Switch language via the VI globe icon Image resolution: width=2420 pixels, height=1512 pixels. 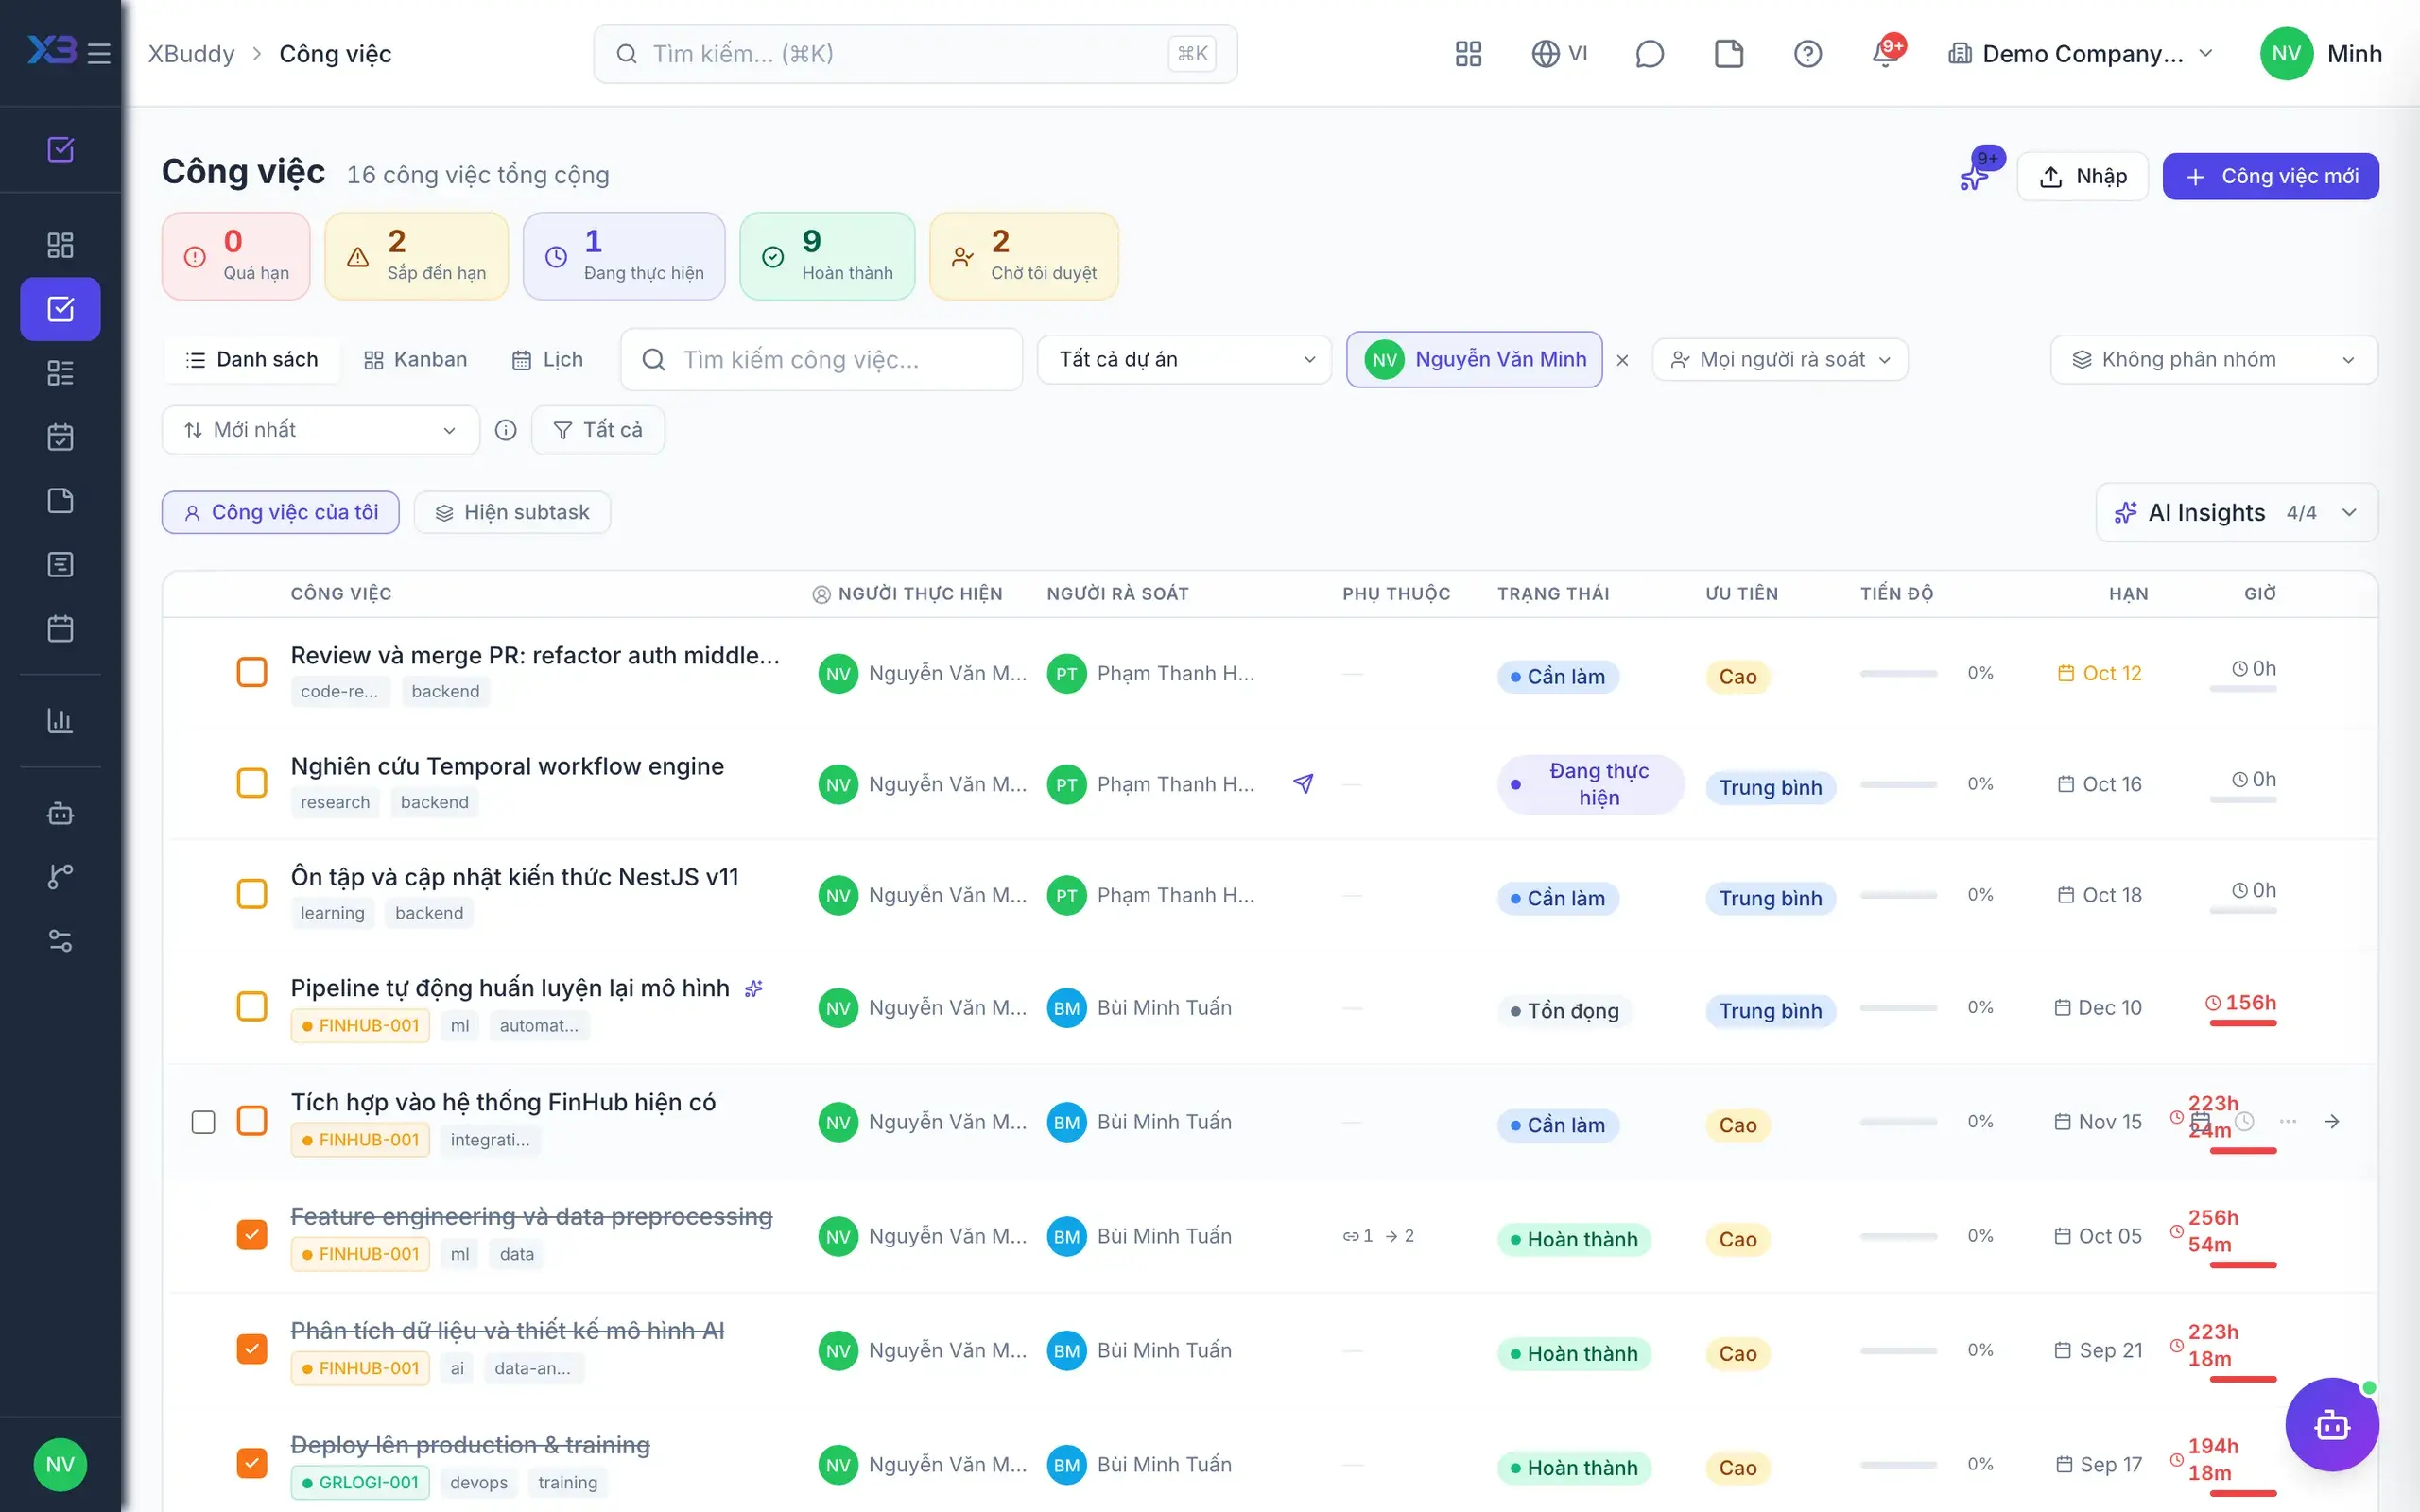pos(1559,53)
